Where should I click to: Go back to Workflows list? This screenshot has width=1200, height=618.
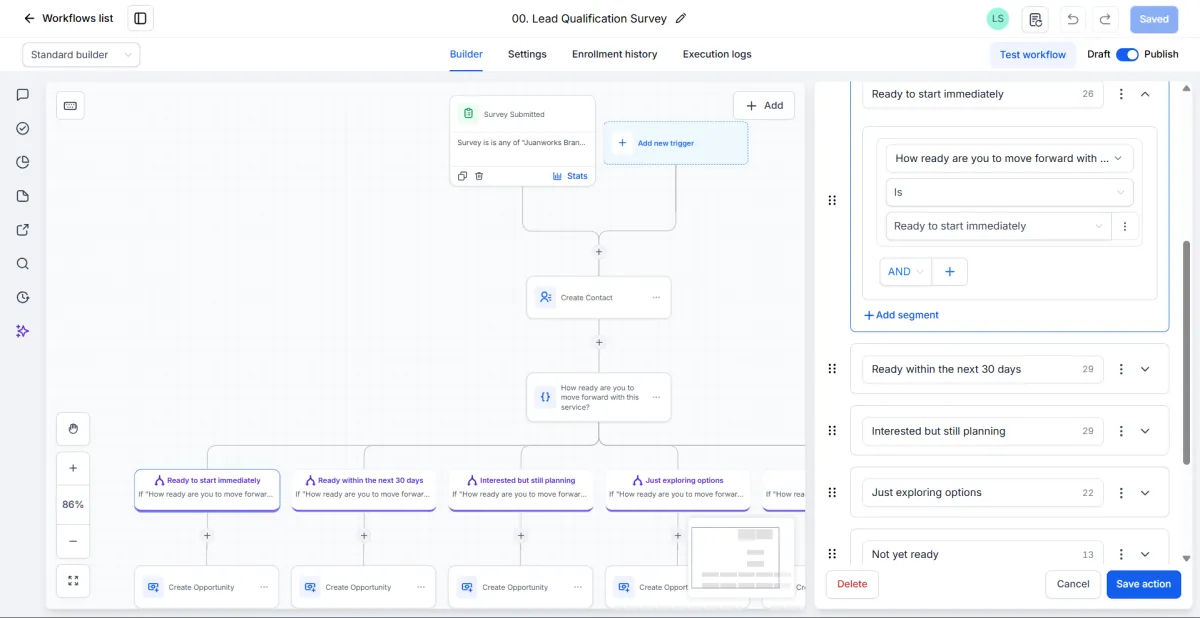68,18
